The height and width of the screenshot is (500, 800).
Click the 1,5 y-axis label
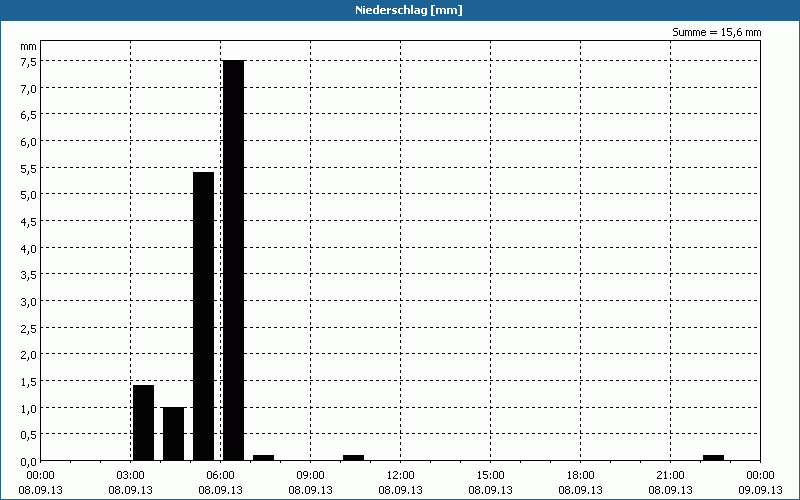pyautogui.click(x=28, y=382)
